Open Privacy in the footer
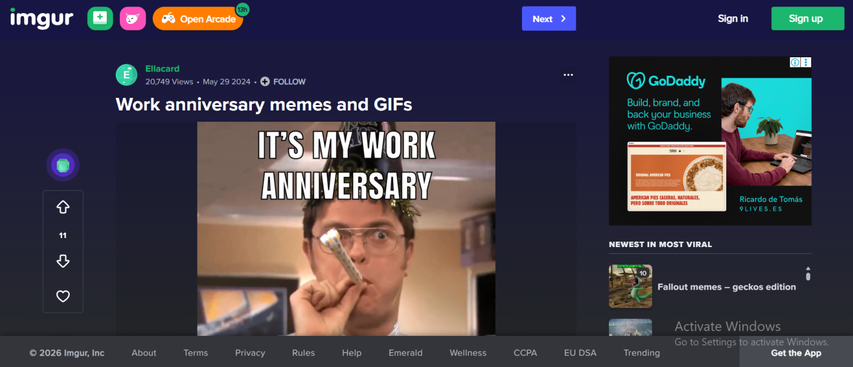 [x=250, y=353]
